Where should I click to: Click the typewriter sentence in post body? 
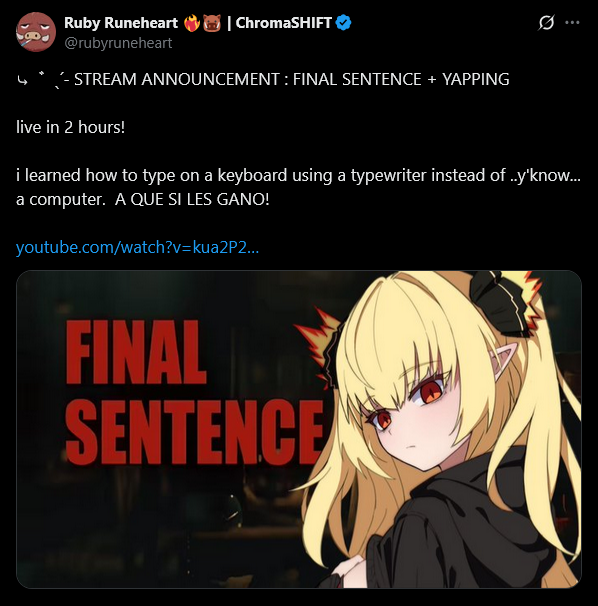298,187
